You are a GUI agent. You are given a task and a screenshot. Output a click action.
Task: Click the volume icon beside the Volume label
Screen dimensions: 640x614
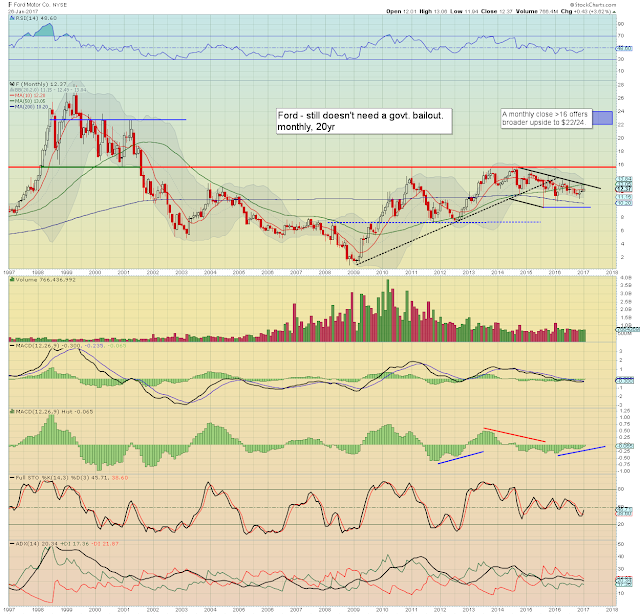coord(12,280)
